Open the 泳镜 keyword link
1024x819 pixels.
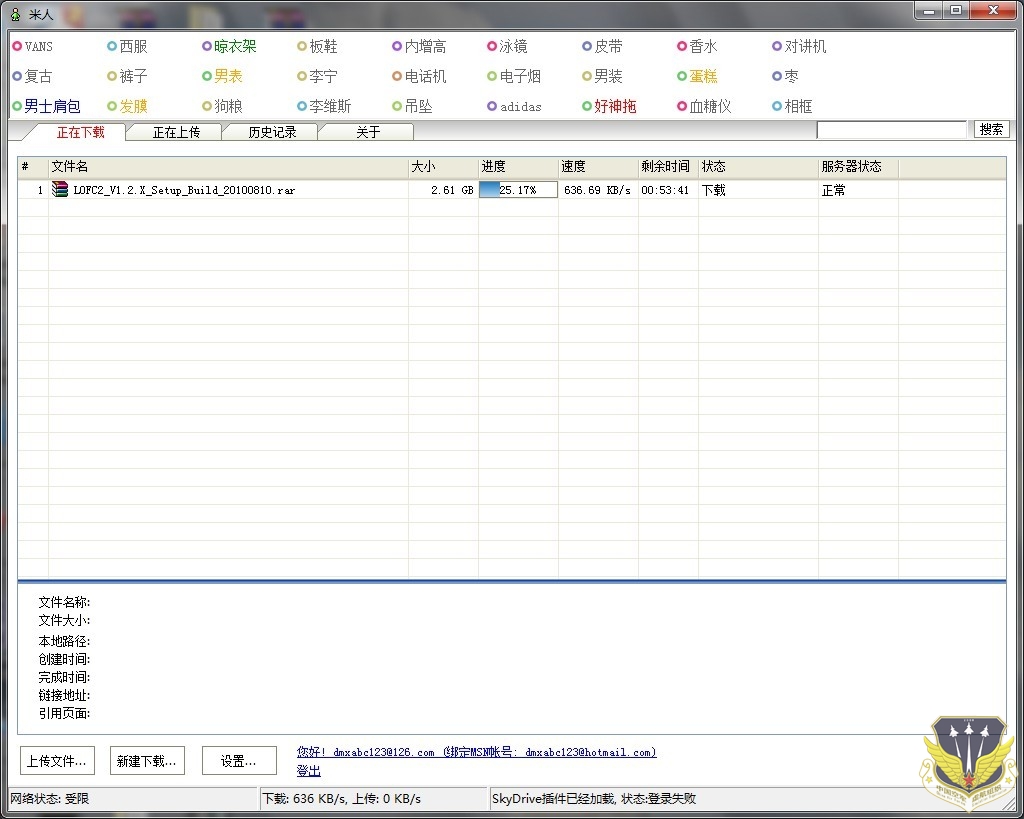click(513, 46)
